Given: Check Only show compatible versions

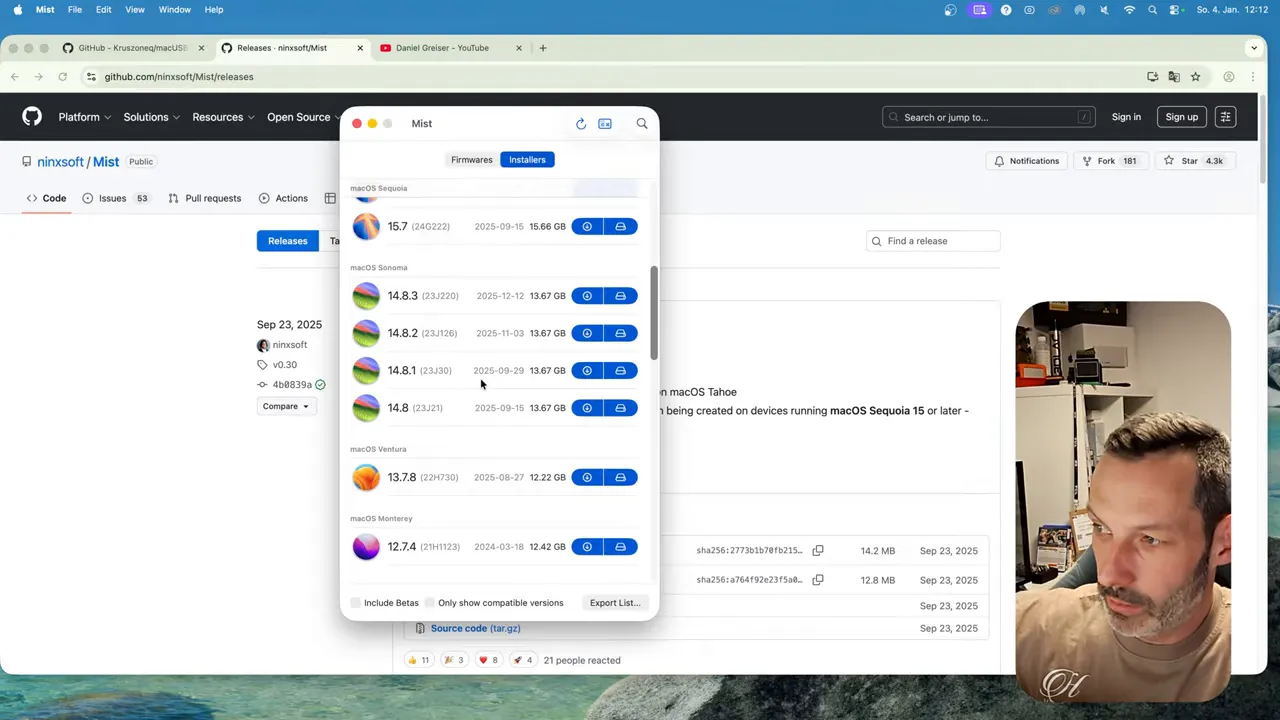Looking at the screenshot, I should [x=429, y=602].
